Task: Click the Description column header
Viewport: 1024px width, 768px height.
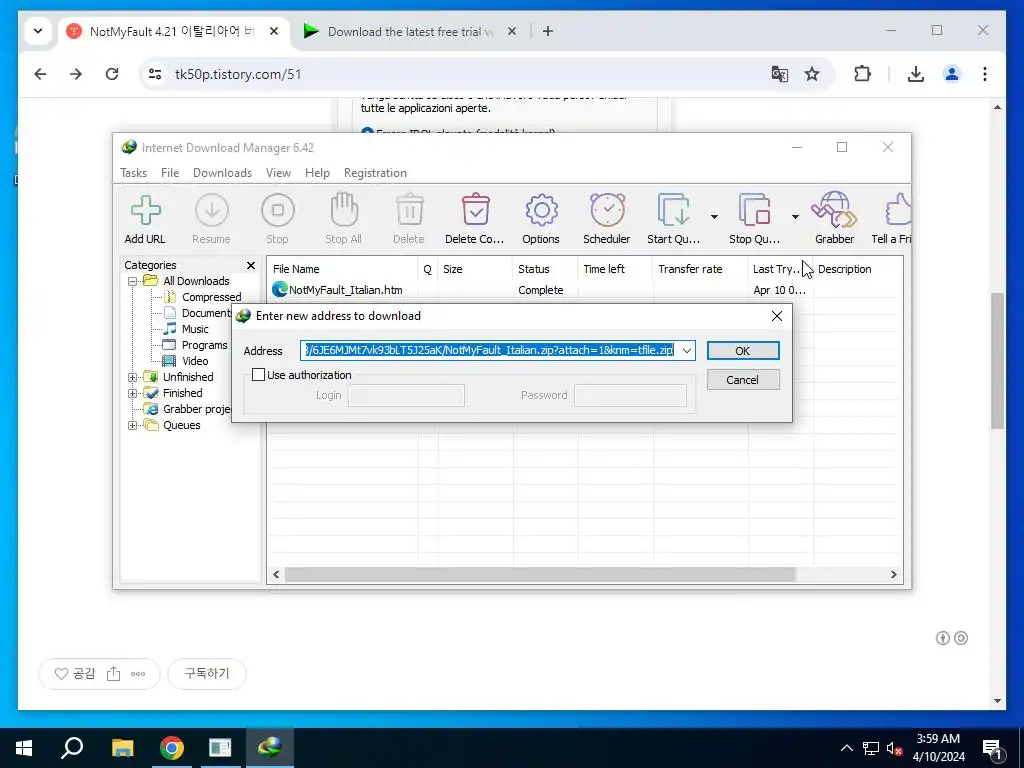Action: tap(858, 269)
